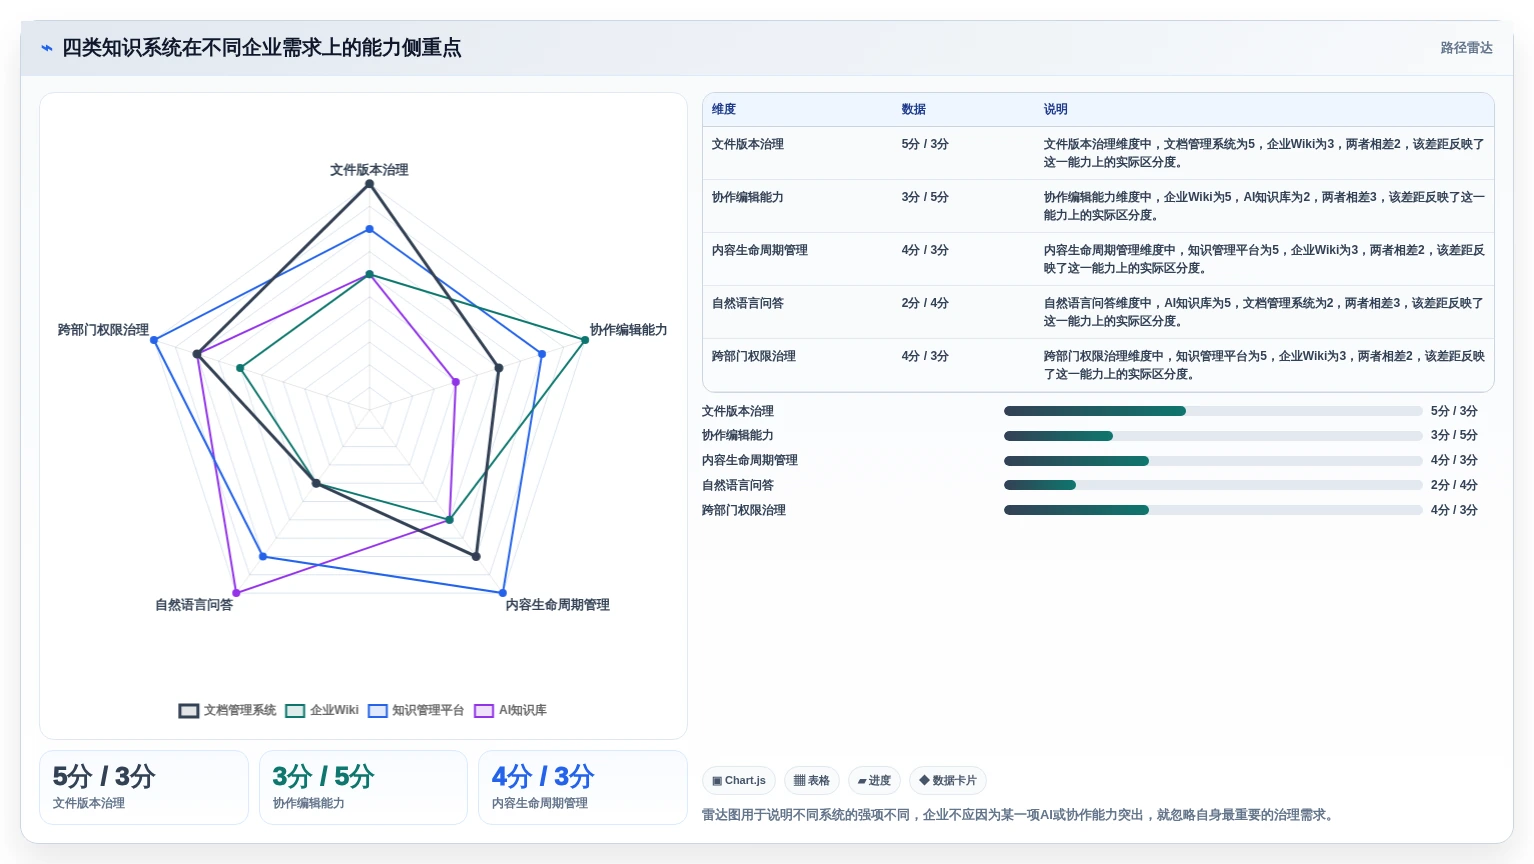Click radar axis label 文件版本治理

pos(369,170)
